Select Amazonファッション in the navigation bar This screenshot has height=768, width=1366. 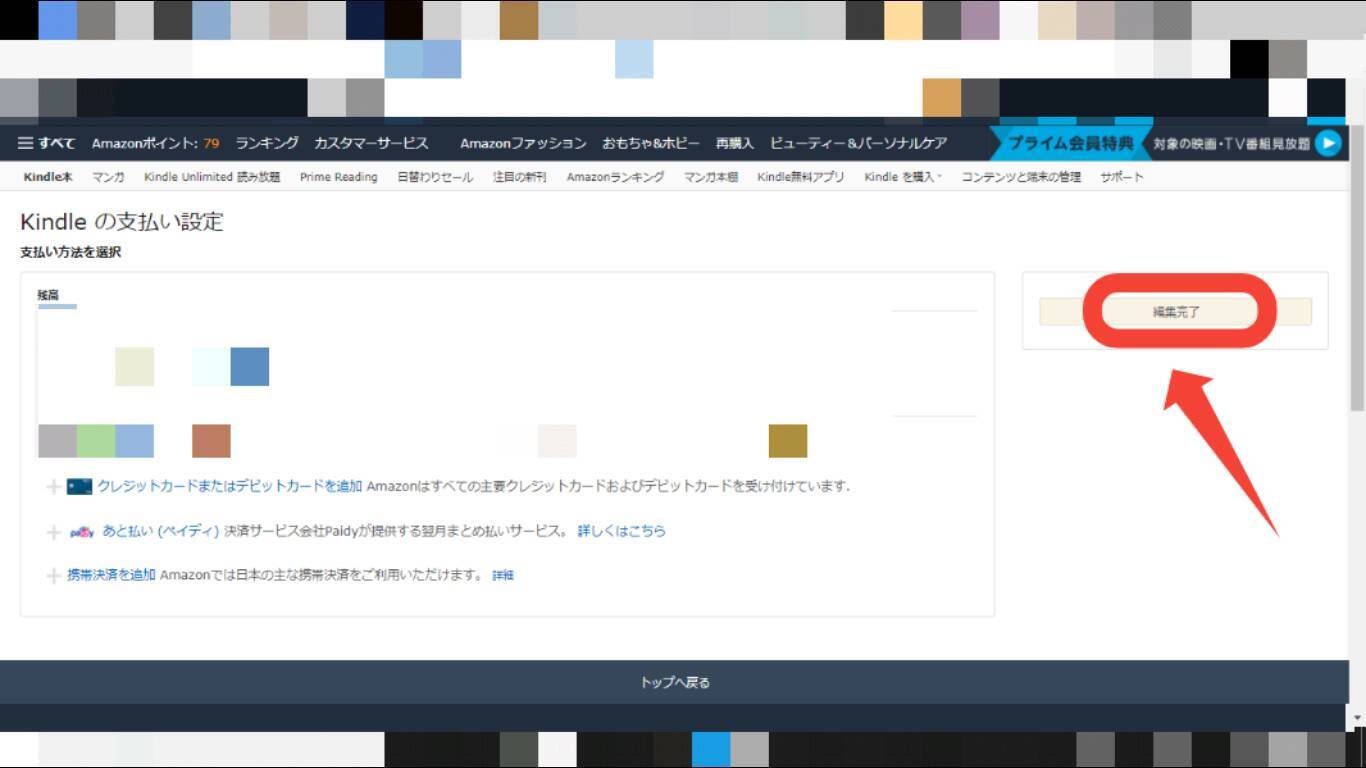tap(523, 143)
